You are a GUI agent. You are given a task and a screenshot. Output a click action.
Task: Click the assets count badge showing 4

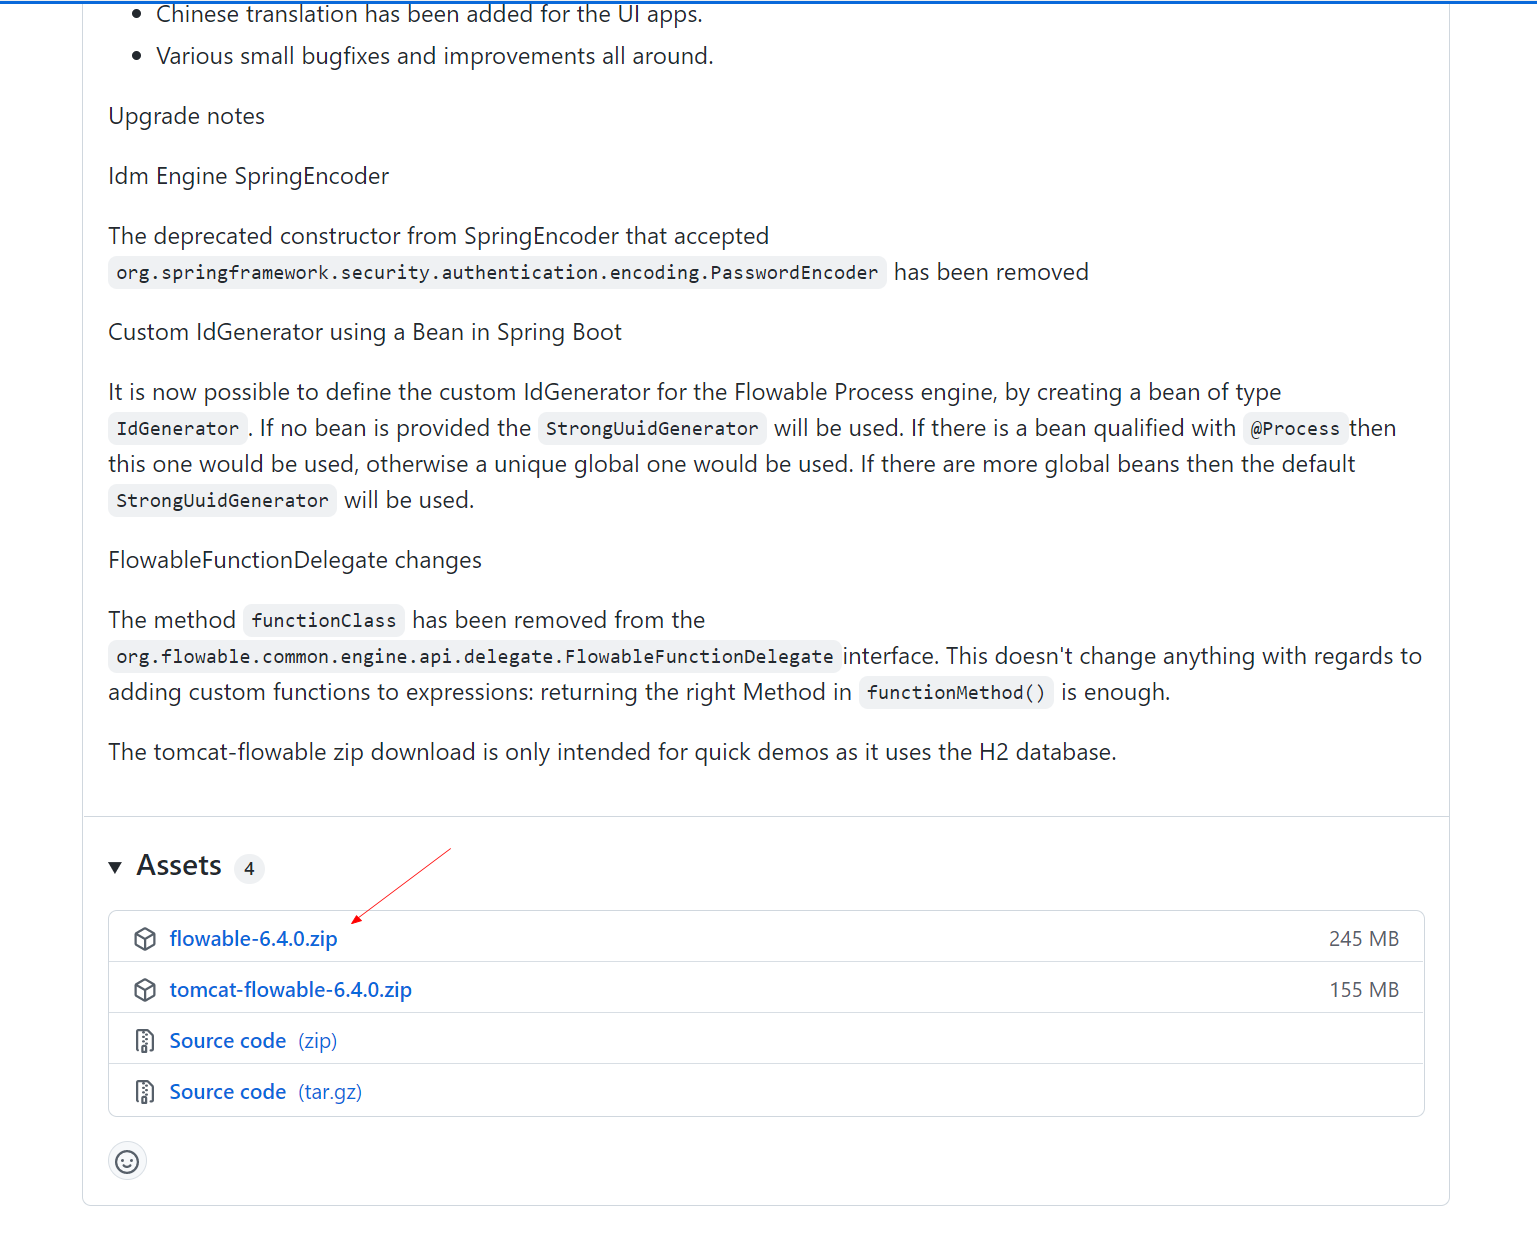pos(249,868)
